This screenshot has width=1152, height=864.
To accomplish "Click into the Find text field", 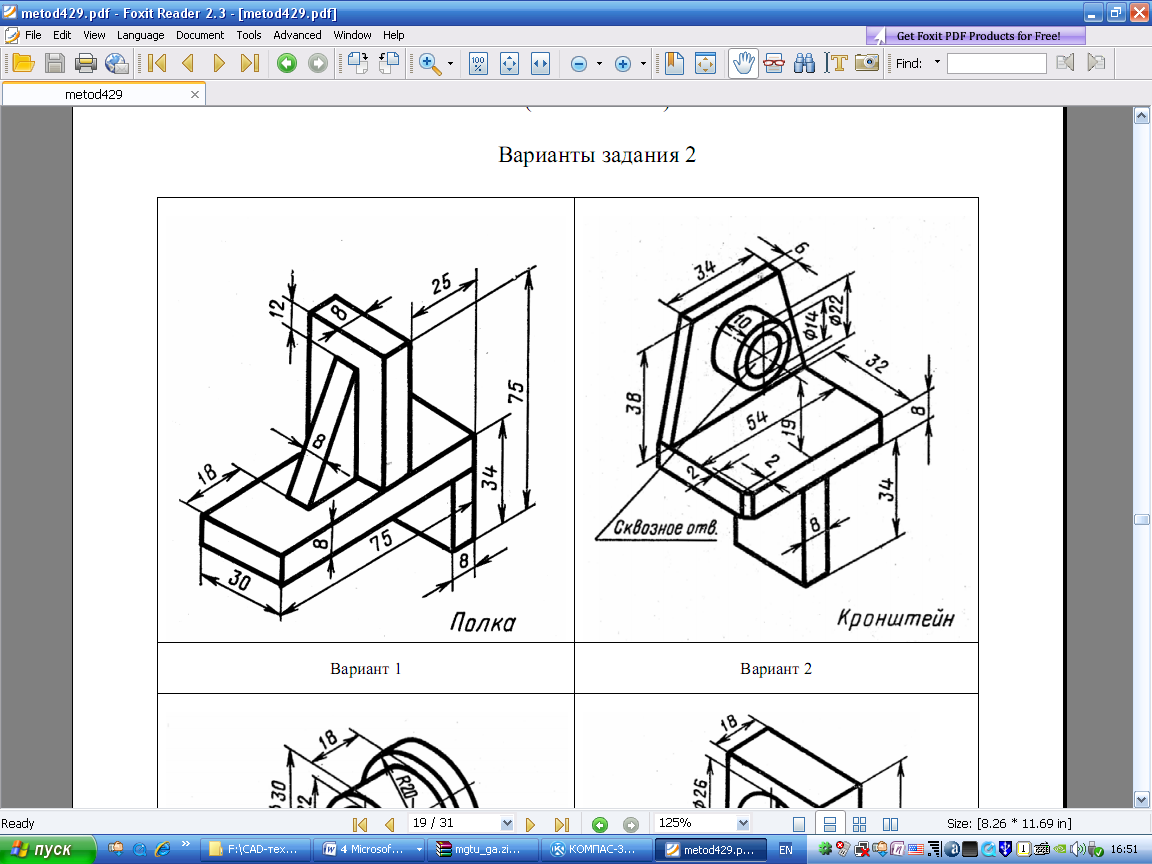I will click(x=997, y=64).
